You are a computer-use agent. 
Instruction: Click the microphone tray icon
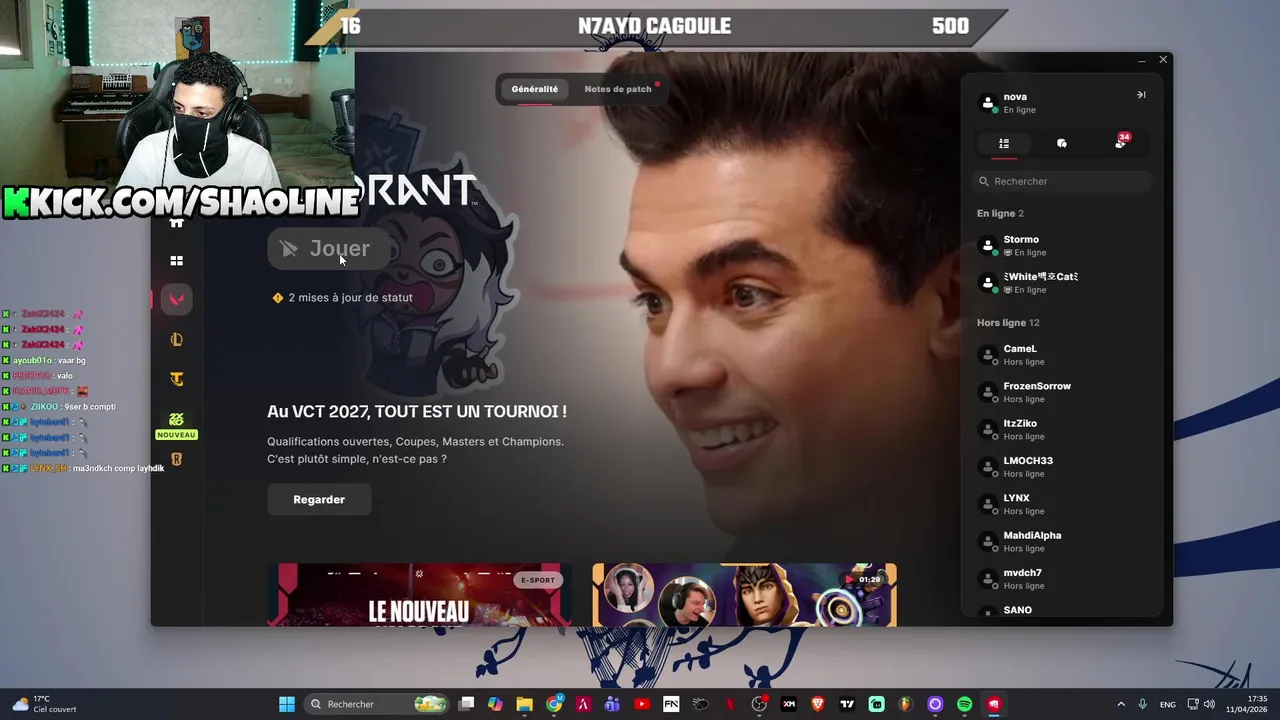point(1142,704)
